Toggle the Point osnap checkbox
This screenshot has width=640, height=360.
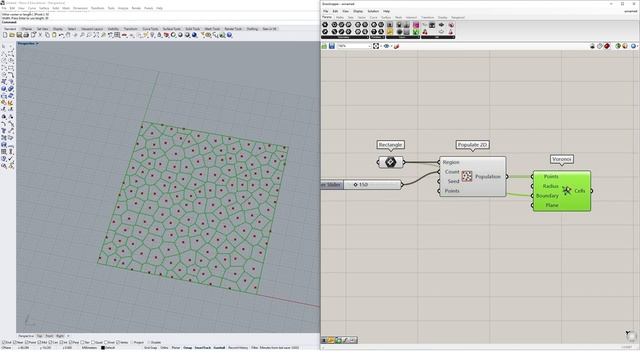tap(27, 342)
